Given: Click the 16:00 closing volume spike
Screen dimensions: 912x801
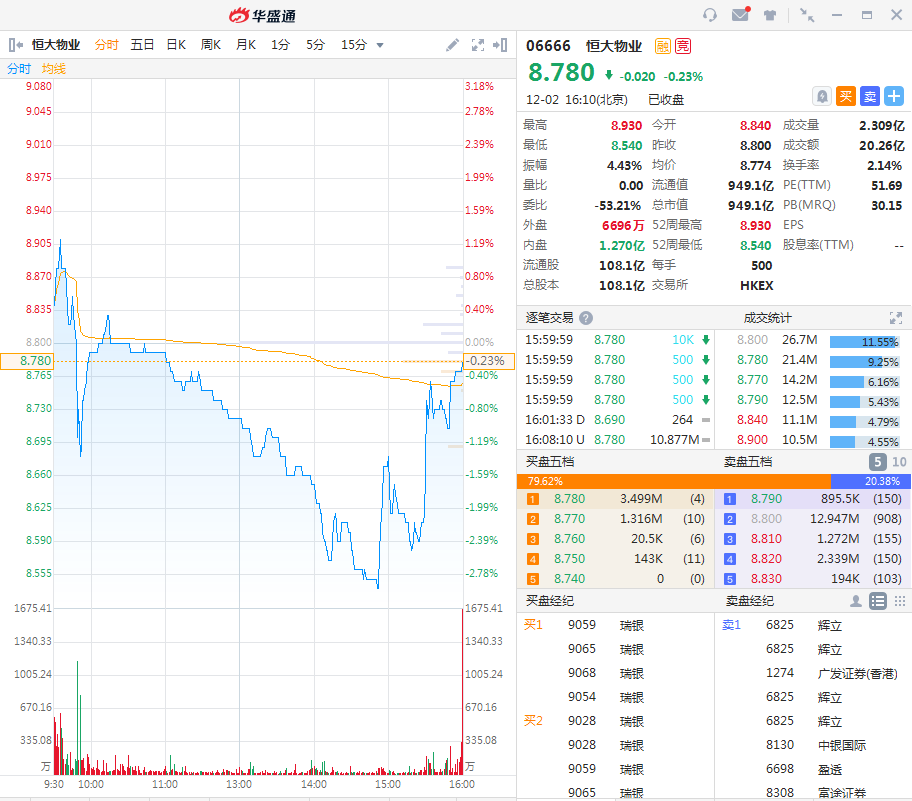Looking at the screenshot, I should (x=463, y=691).
